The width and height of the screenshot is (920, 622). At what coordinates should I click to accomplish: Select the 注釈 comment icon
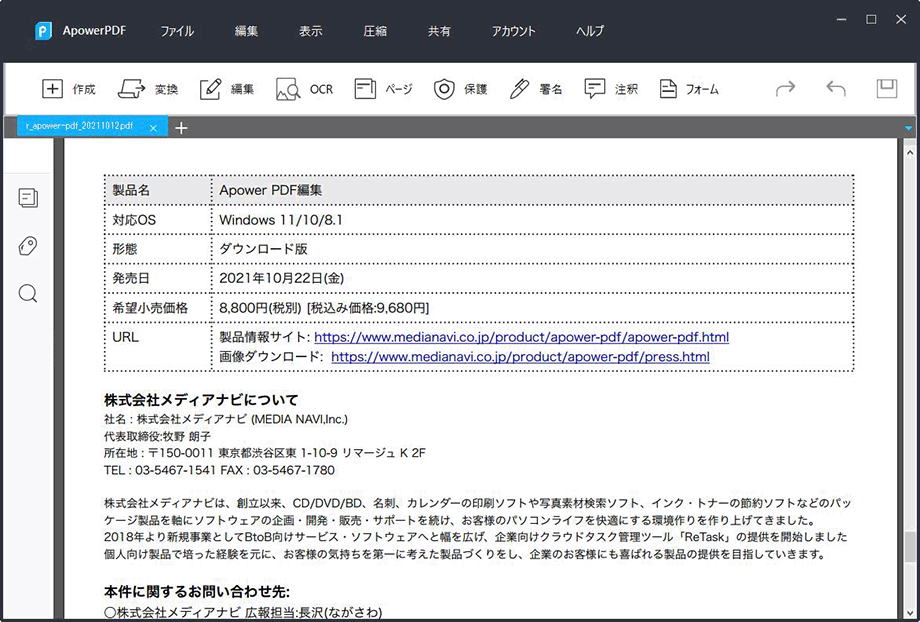pos(594,89)
